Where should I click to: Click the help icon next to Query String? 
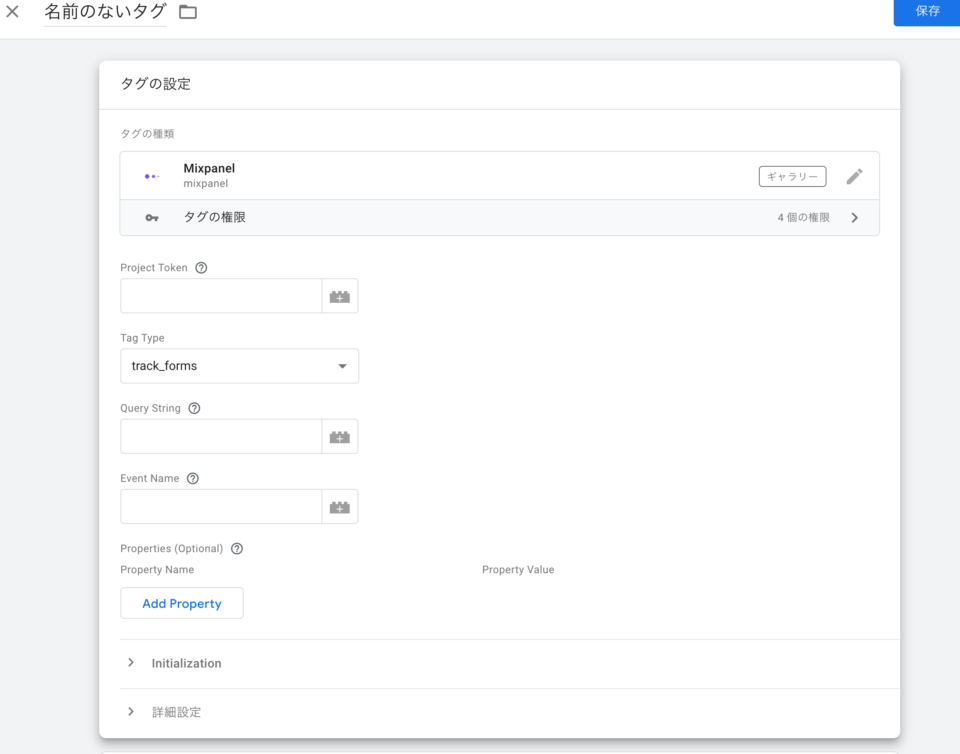(x=194, y=408)
